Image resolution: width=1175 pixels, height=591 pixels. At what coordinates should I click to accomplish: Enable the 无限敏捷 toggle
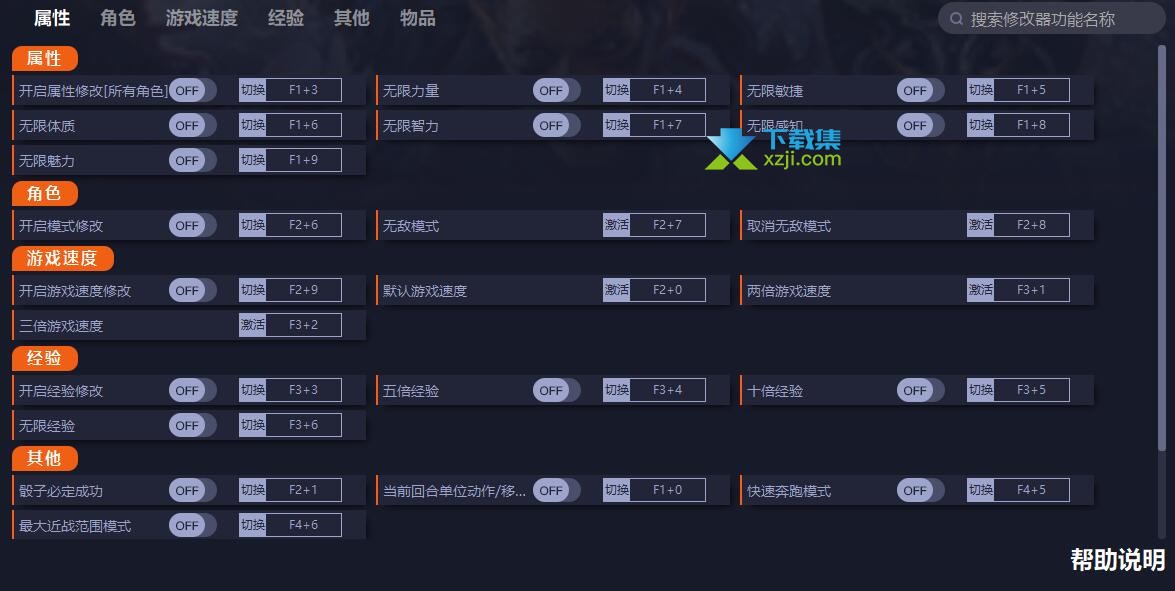[x=920, y=90]
